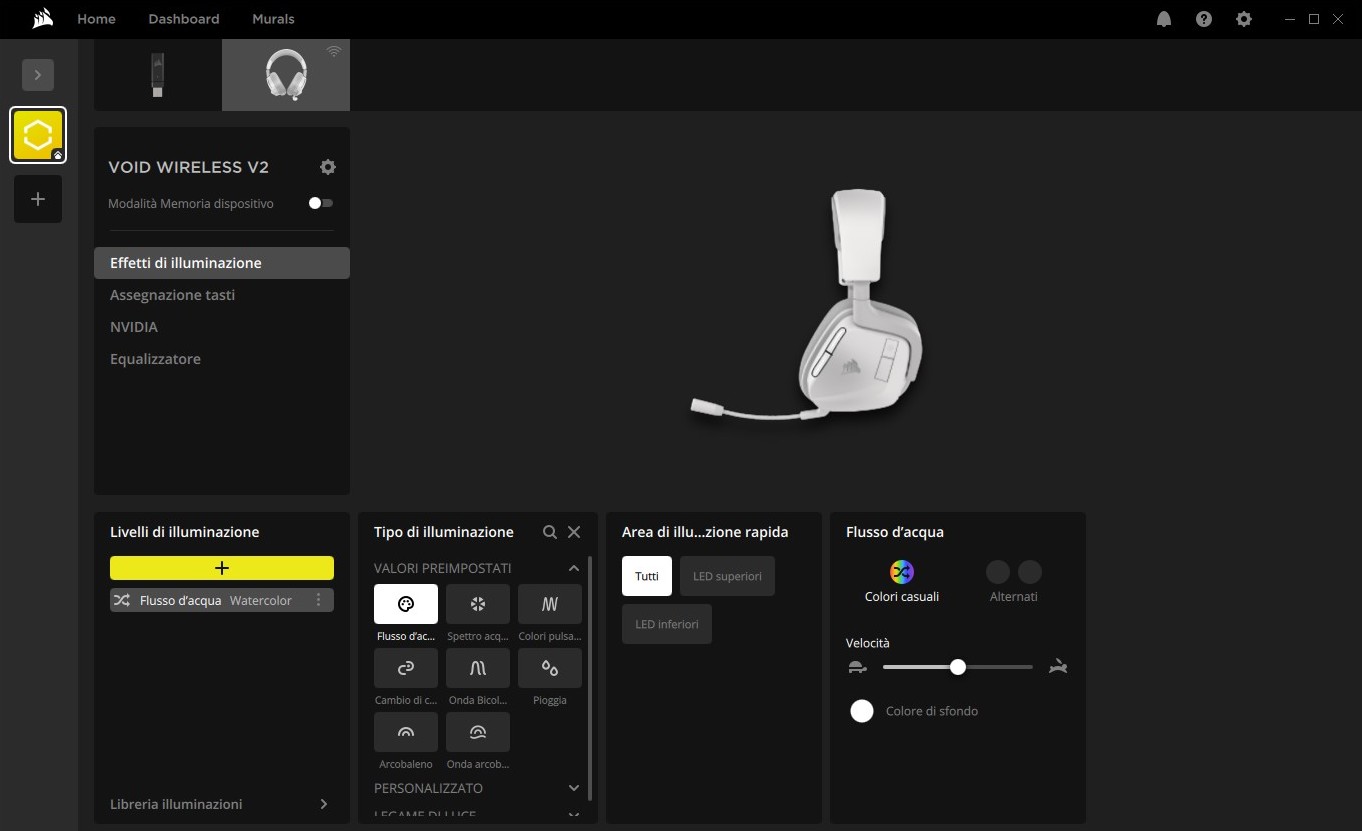Open the Equalizzatore section
1362x831 pixels.
tap(155, 359)
